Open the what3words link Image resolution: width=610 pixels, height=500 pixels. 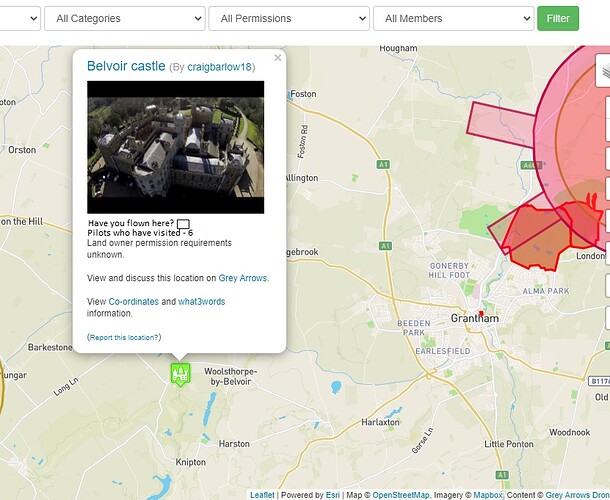click(x=203, y=301)
